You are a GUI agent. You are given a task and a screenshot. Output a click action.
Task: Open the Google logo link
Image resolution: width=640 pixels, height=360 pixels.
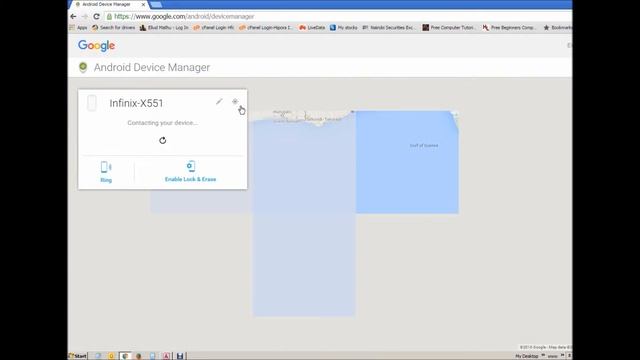[x=96, y=45]
